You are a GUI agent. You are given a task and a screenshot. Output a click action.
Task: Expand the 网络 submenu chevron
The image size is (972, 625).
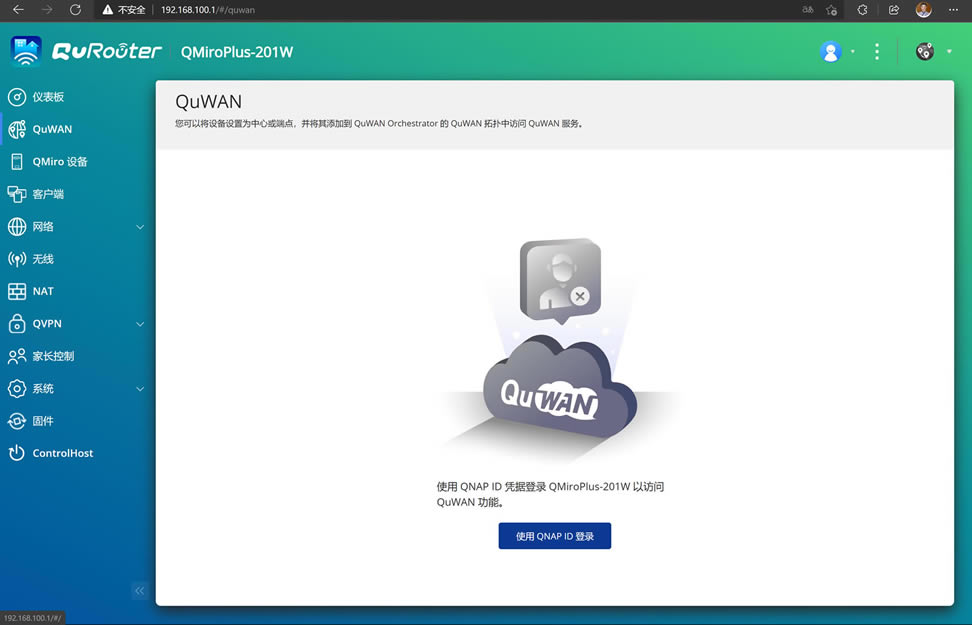(x=140, y=227)
